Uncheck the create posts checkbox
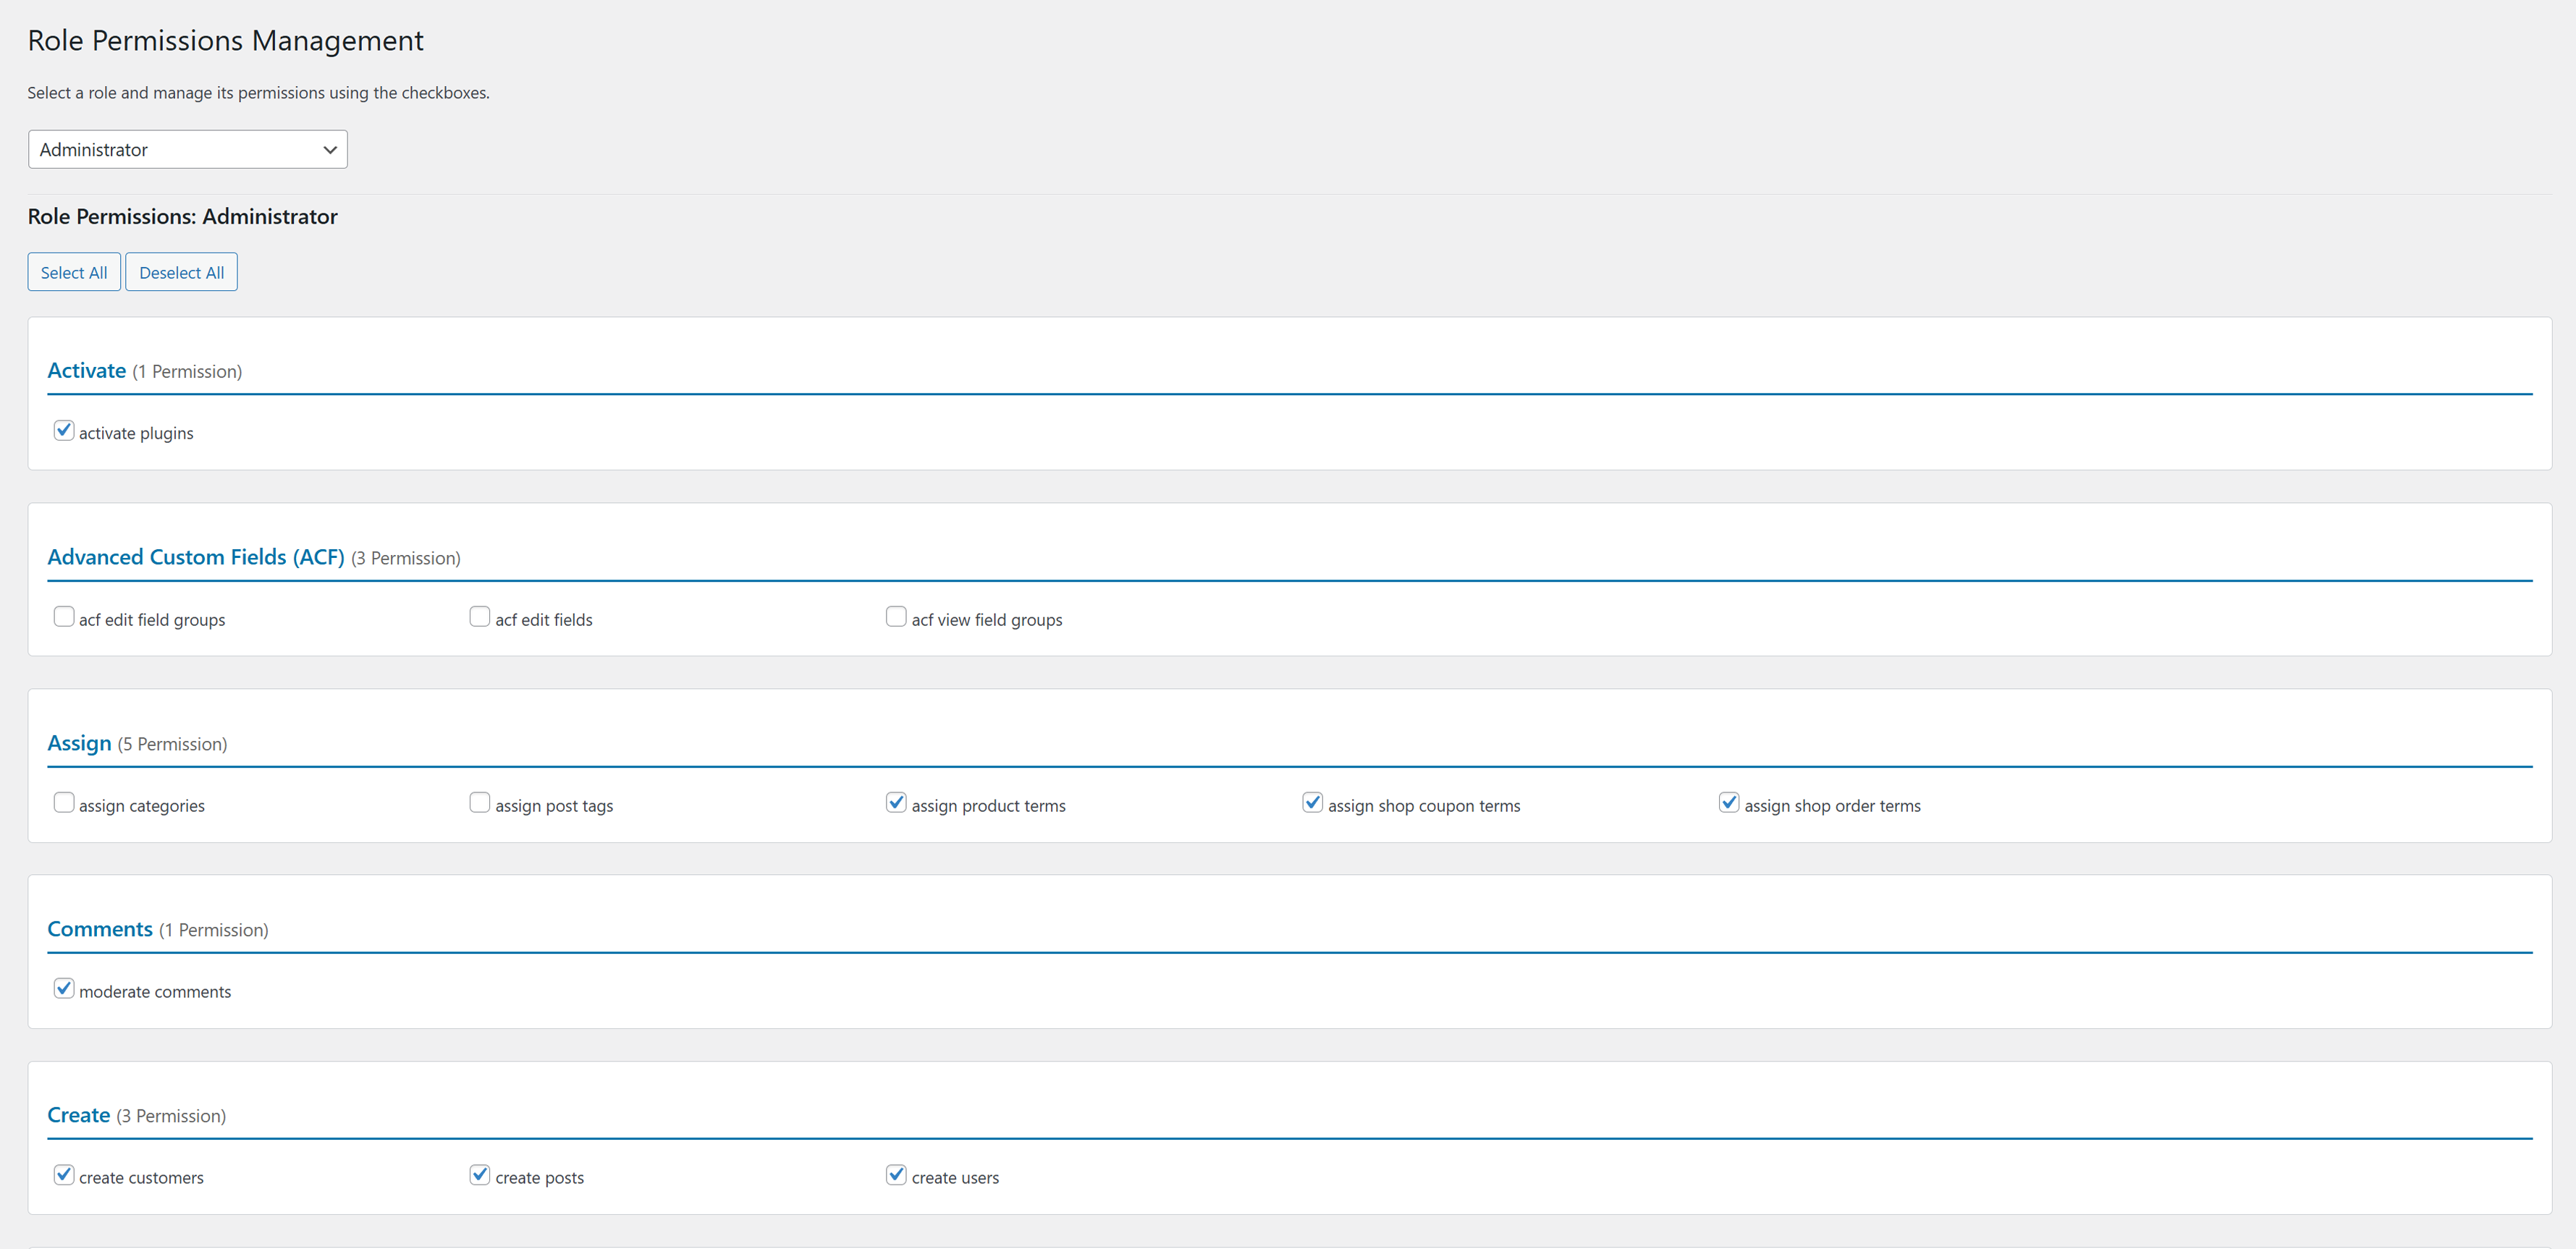Screen dimensions: 2576x1249 (480, 1174)
